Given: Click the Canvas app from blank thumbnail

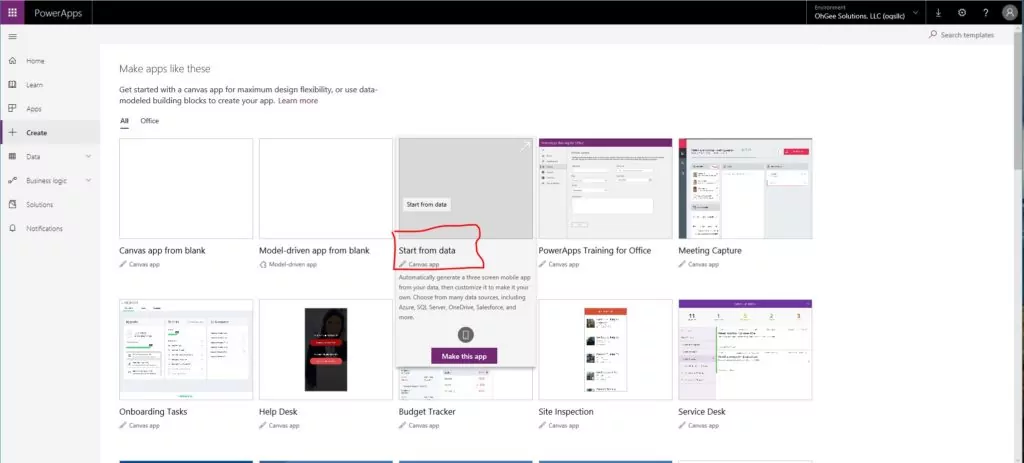Looking at the screenshot, I should [186, 188].
